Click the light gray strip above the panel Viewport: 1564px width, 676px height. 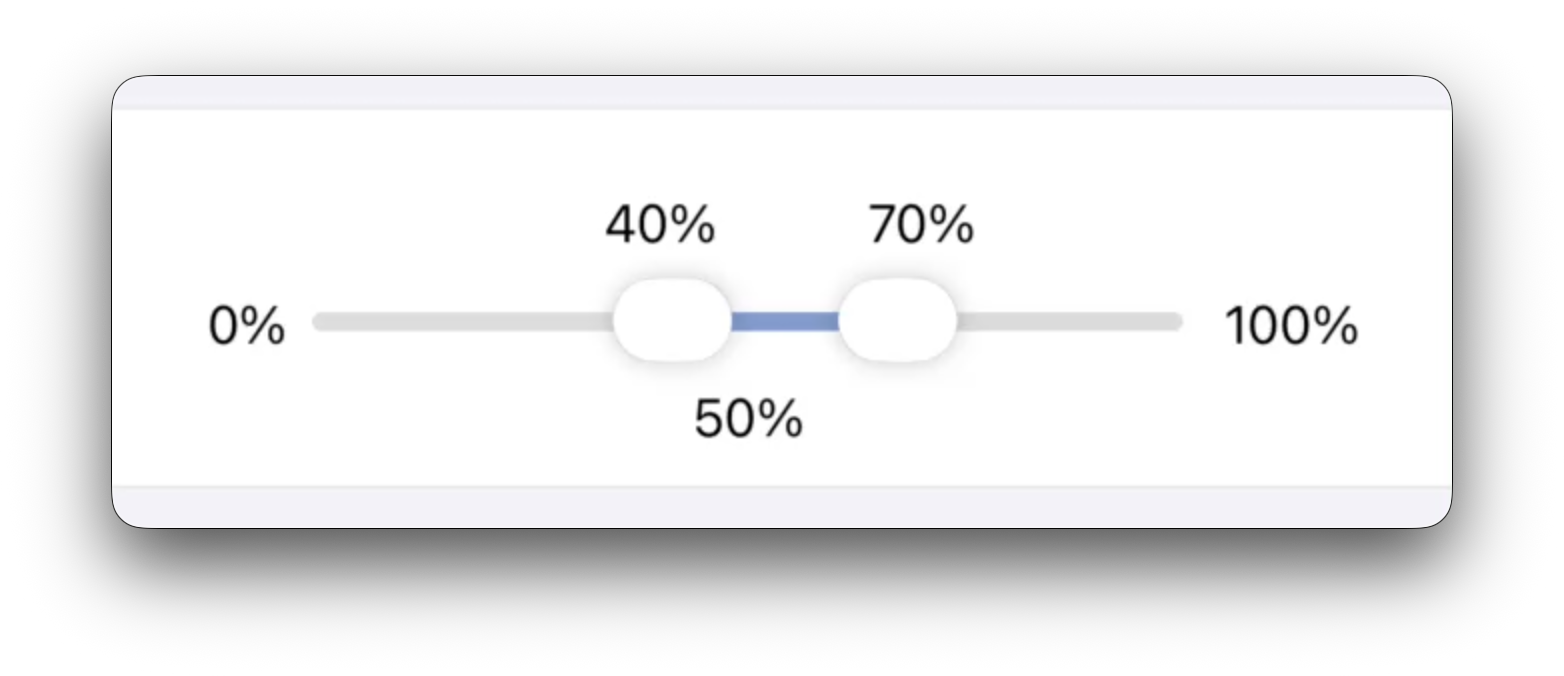[x=780, y=92]
